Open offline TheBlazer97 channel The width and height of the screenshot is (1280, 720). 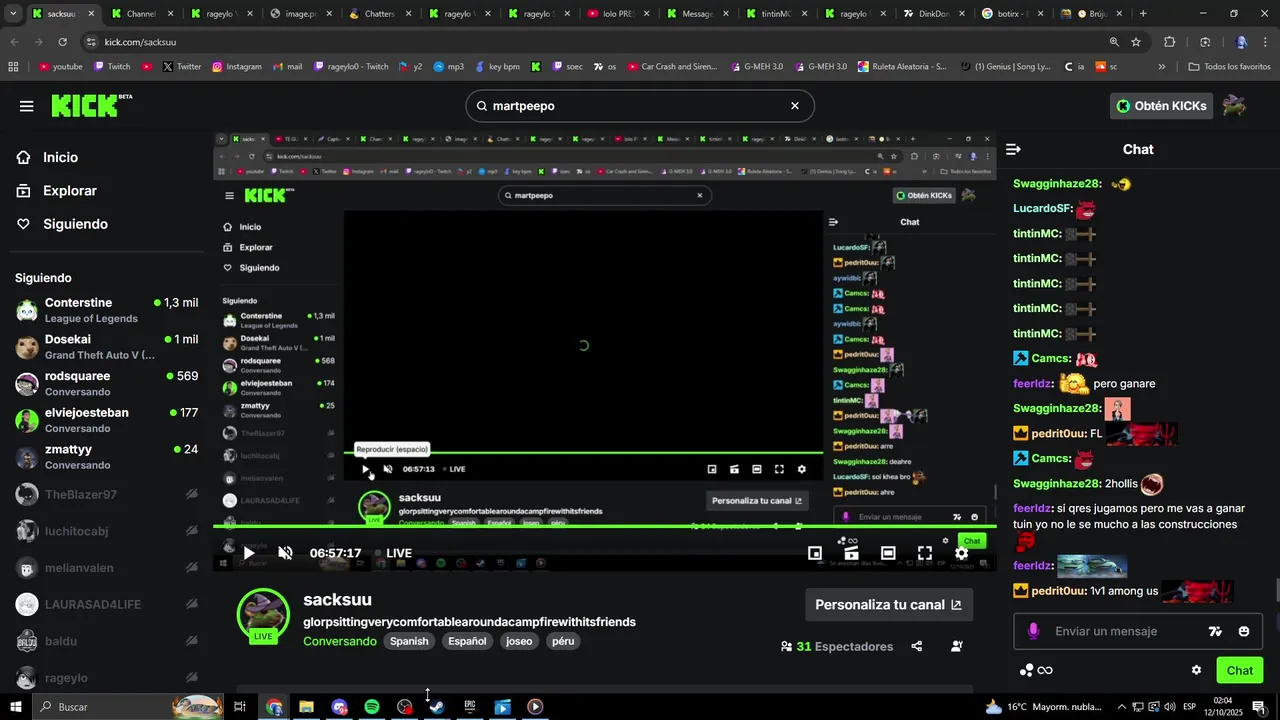click(x=107, y=494)
